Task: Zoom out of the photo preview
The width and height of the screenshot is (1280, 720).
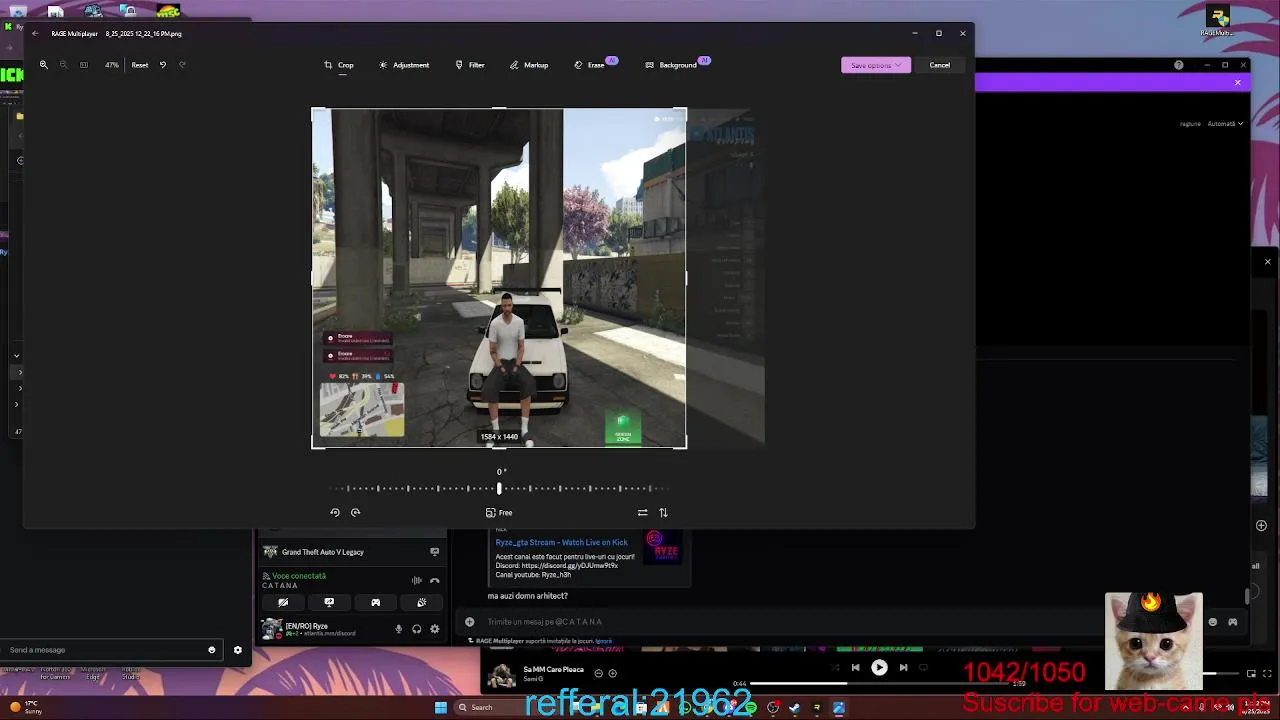Action: (63, 65)
